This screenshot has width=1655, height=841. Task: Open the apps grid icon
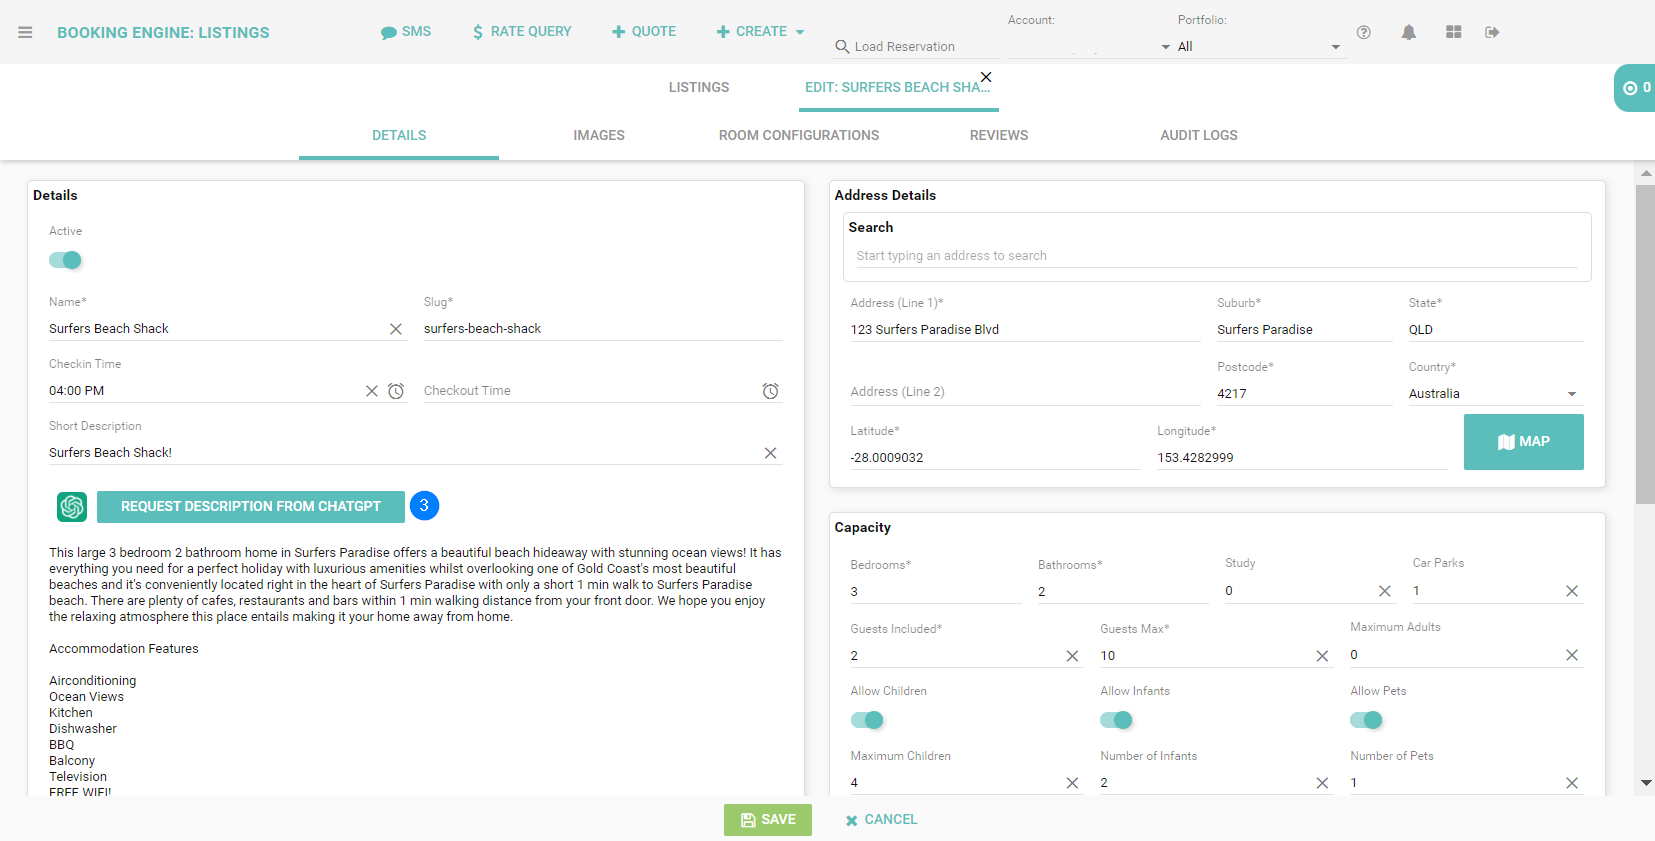pos(1453,32)
